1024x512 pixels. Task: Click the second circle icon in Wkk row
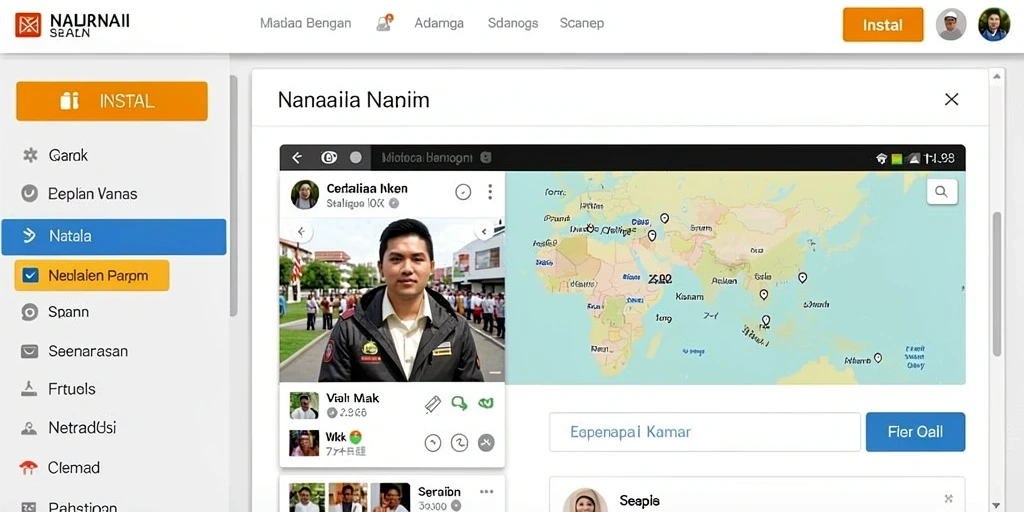pos(460,443)
